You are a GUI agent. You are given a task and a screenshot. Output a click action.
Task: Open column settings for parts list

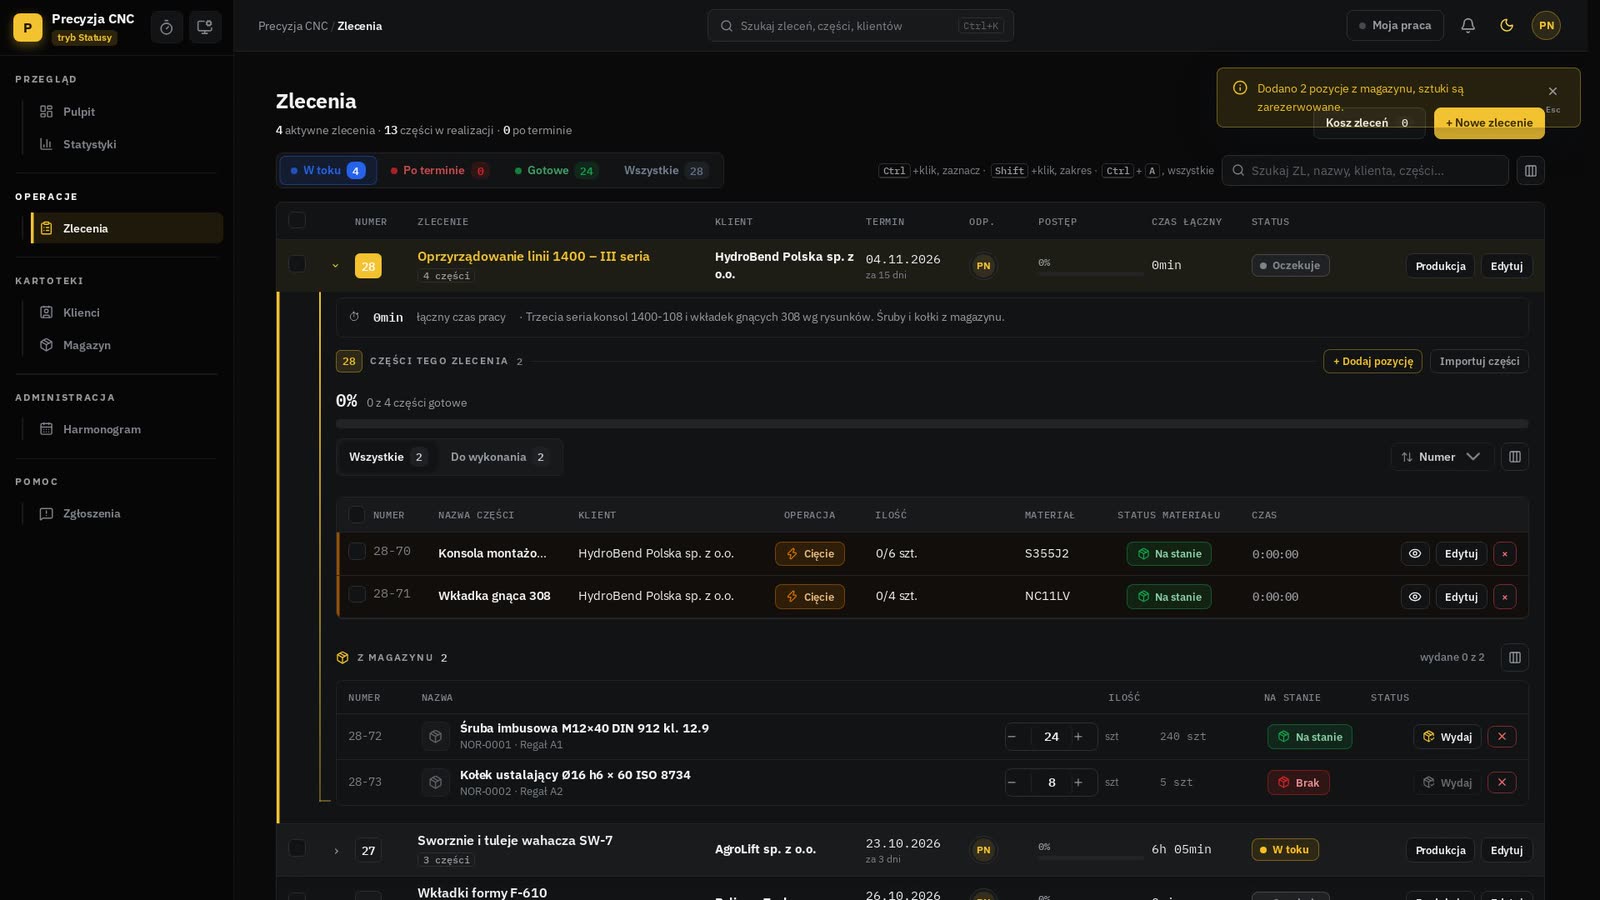1515,457
